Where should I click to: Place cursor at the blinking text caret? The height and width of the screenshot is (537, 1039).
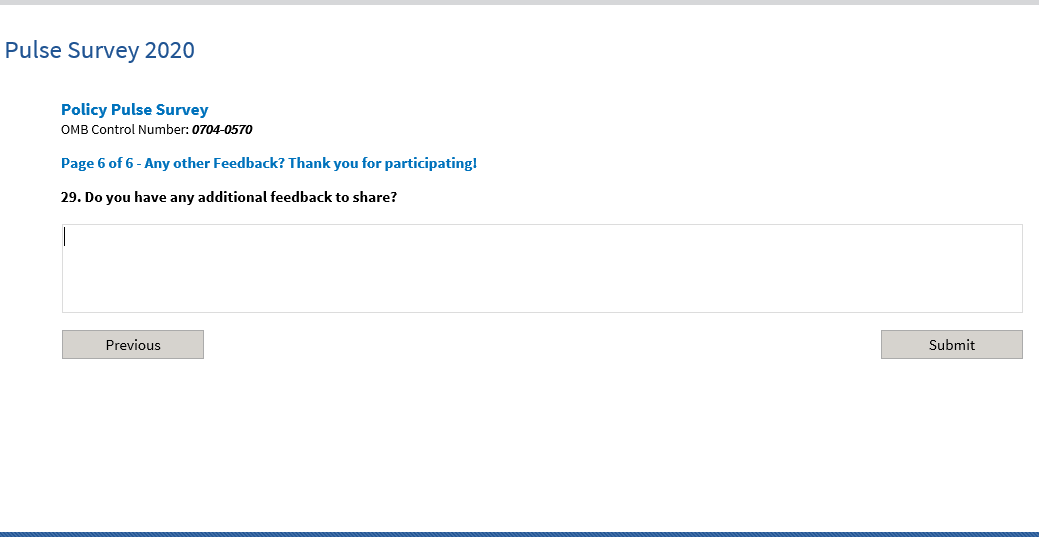click(x=66, y=237)
